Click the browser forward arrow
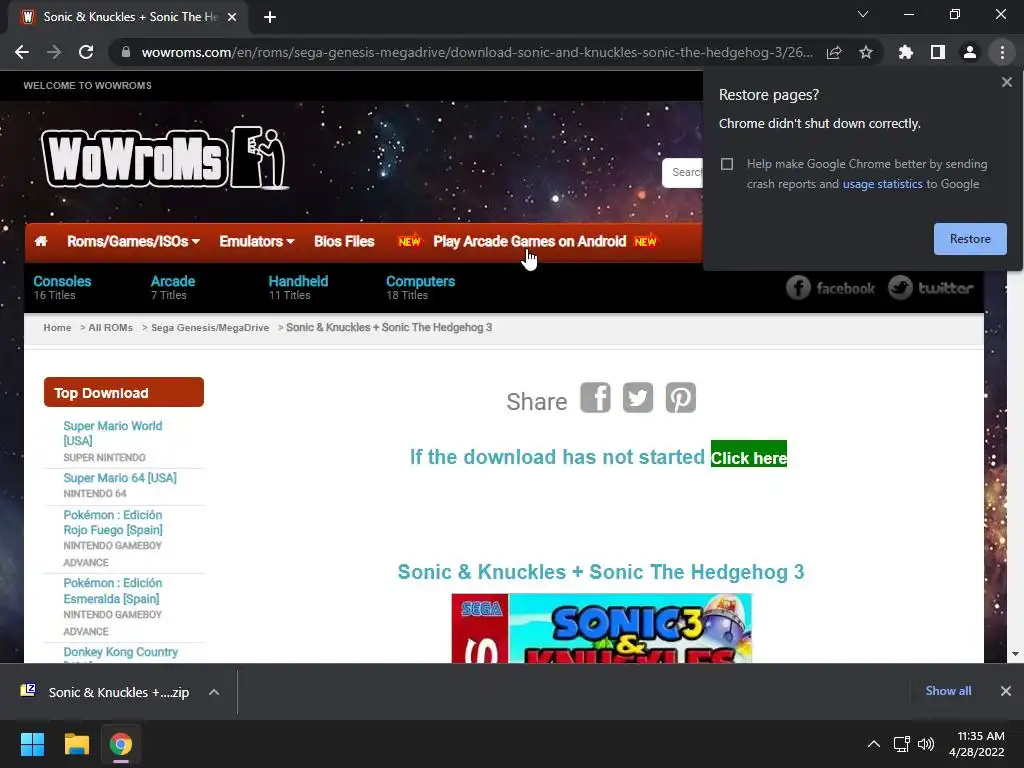 click(x=54, y=52)
